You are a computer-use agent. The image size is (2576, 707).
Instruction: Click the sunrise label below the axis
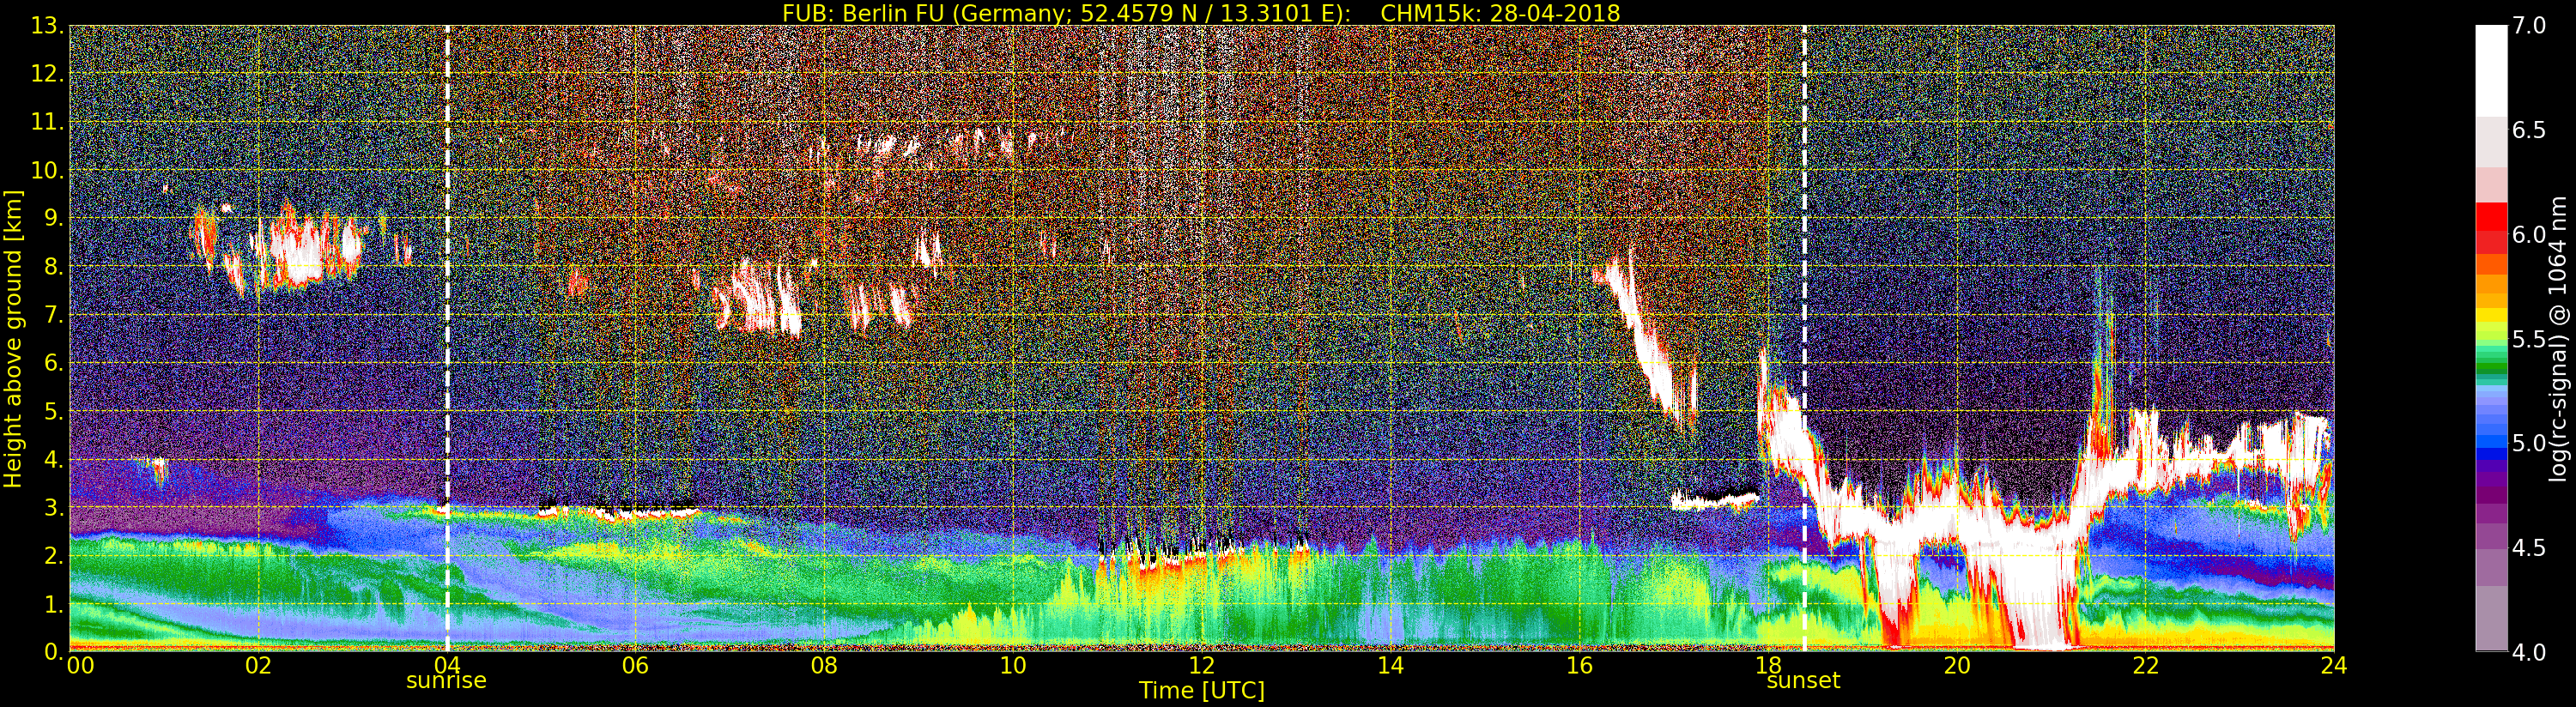[x=446, y=681]
